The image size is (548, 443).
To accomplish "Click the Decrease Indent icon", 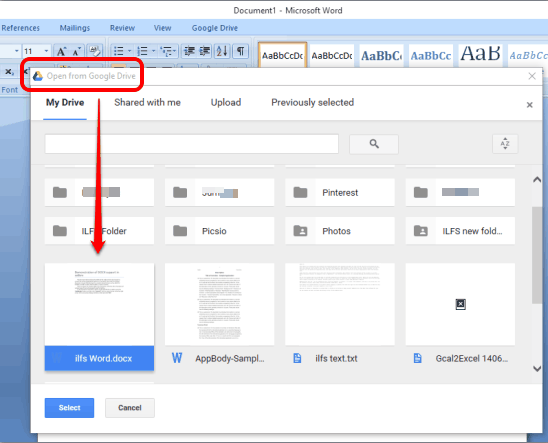I will pyautogui.click(x=189, y=51).
